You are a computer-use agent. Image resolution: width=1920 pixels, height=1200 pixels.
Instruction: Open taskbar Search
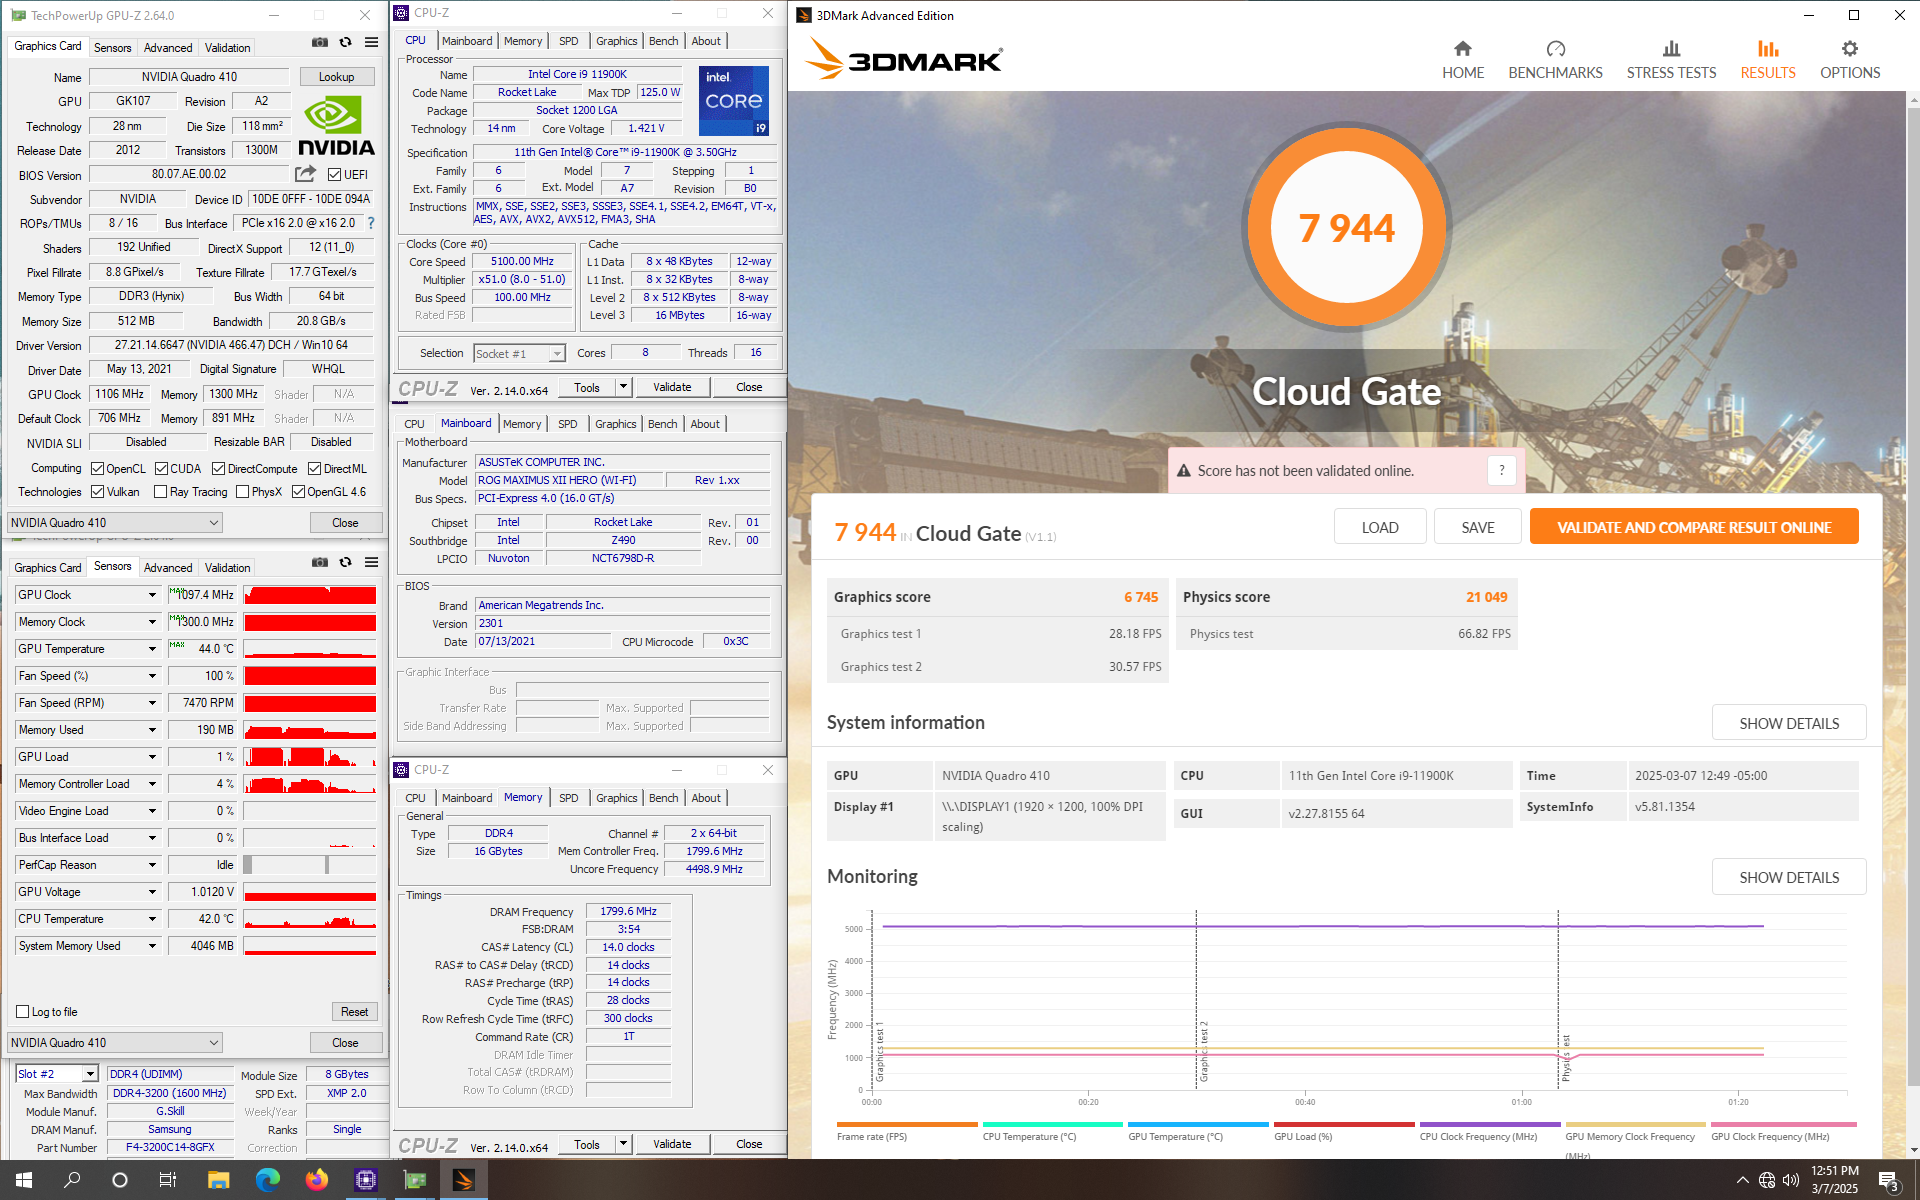tap(72, 1180)
